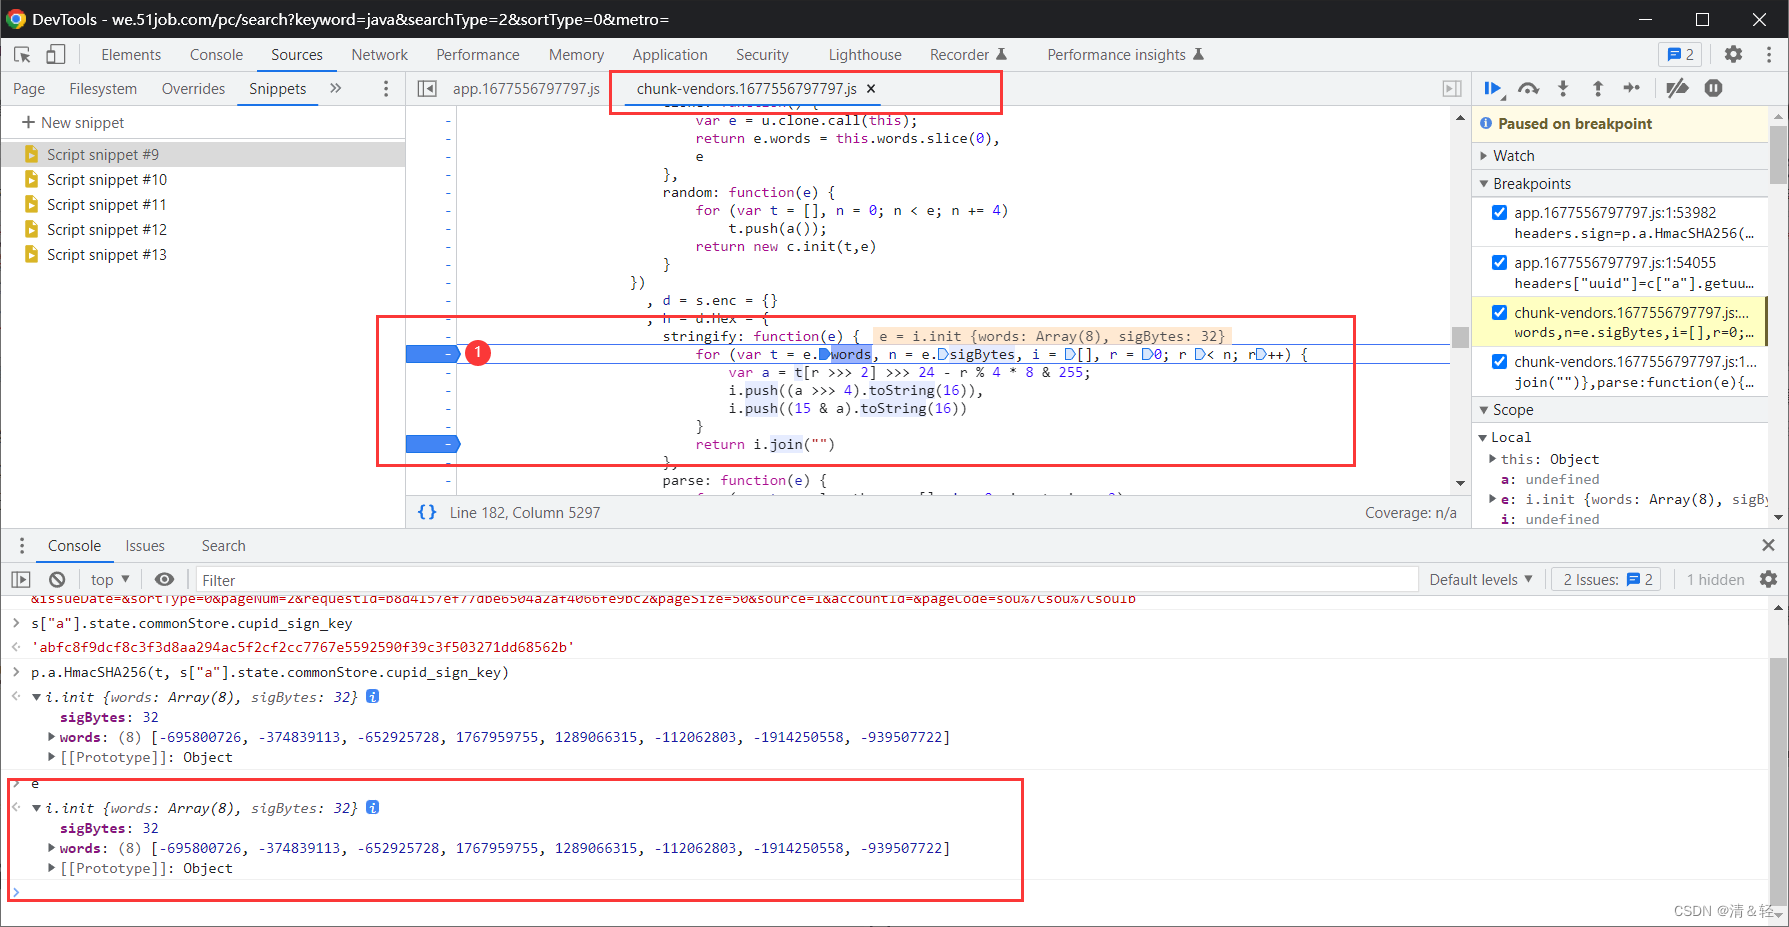Deactivate all breakpoints icon
Image resolution: width=1789 pixels, height=927 pixels.
pyautogui.click(x=1677, y=89)
